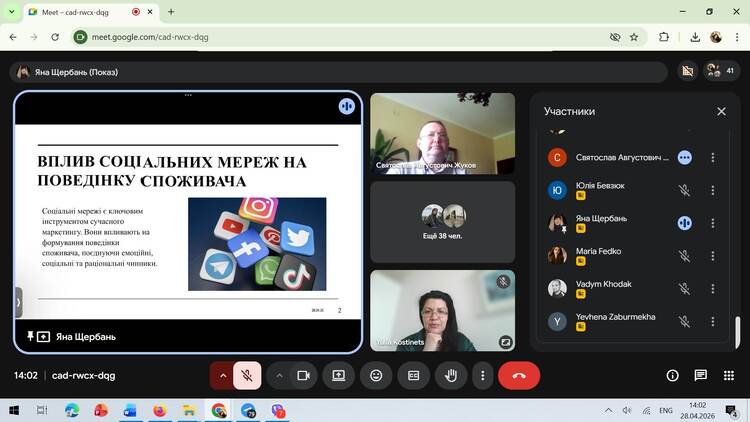750x422 pixels.
Task: Open File Explorer from the taskbar
Action: tap(189, 410)
